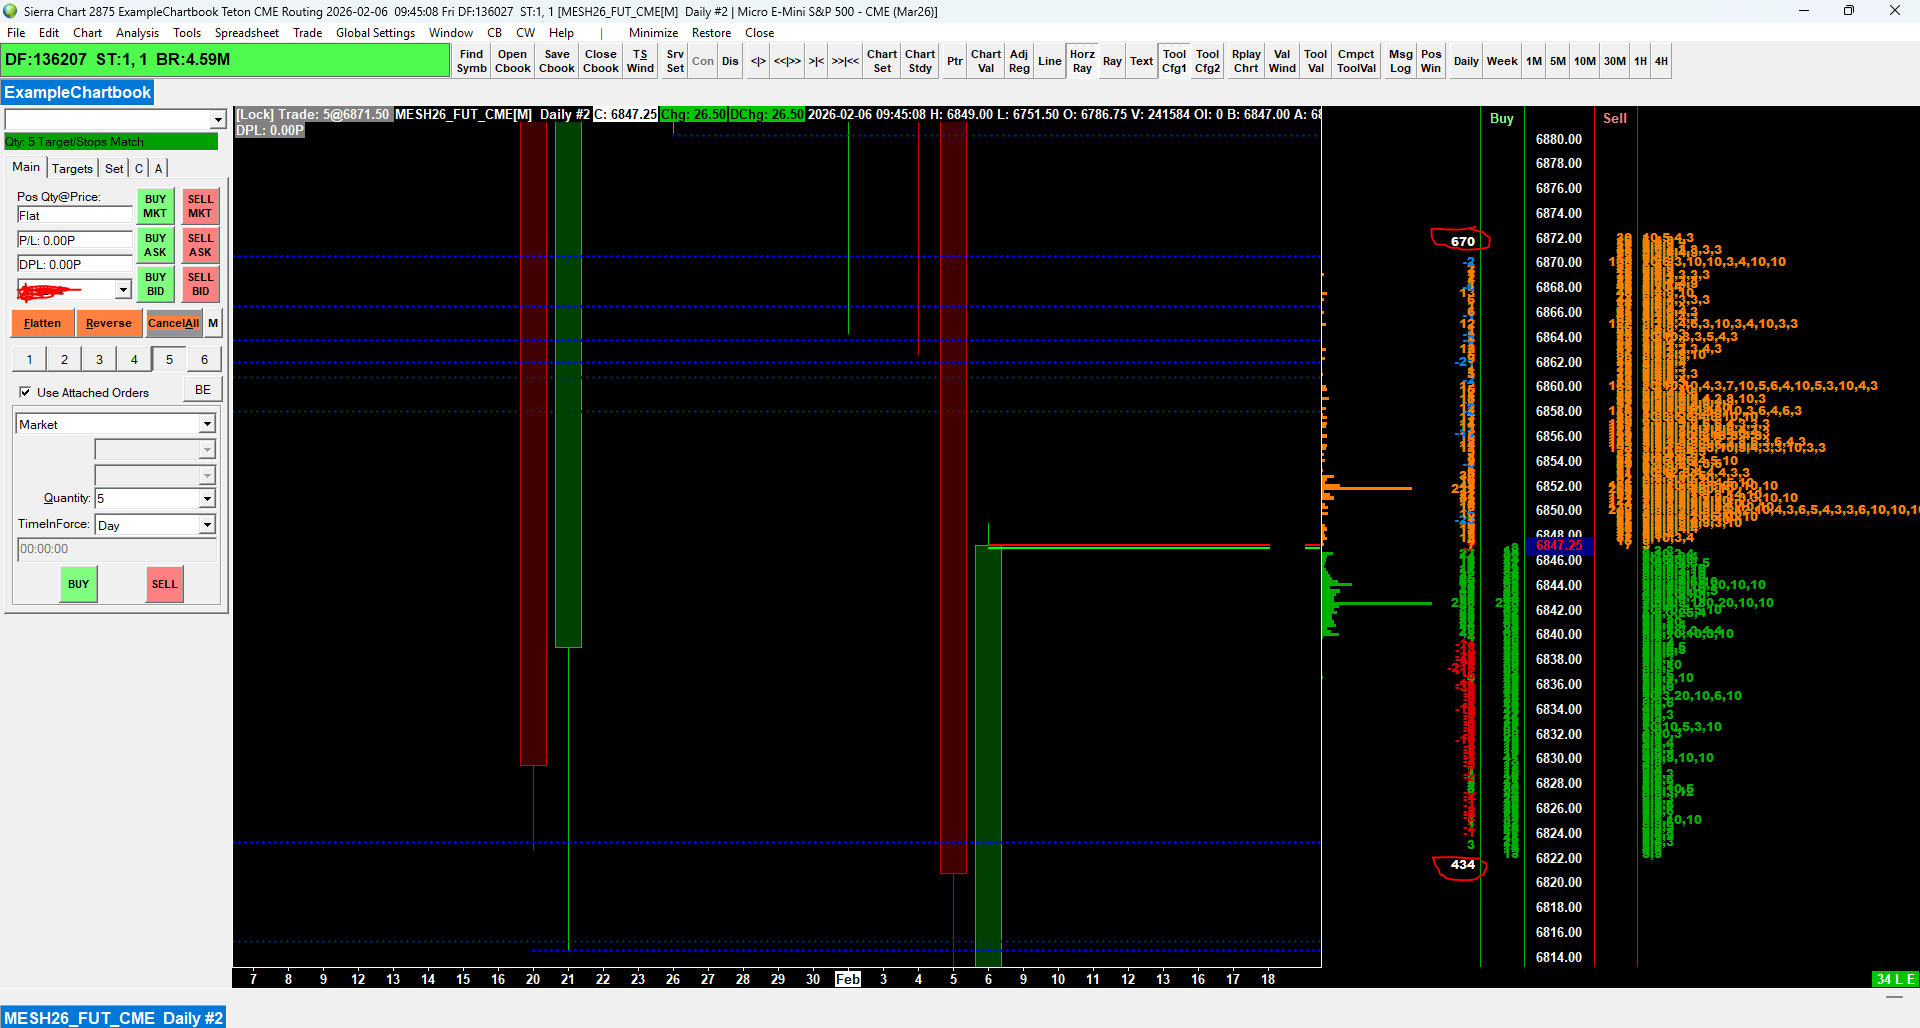Expand the Quantity dropdown

click(x=207, y=498)
